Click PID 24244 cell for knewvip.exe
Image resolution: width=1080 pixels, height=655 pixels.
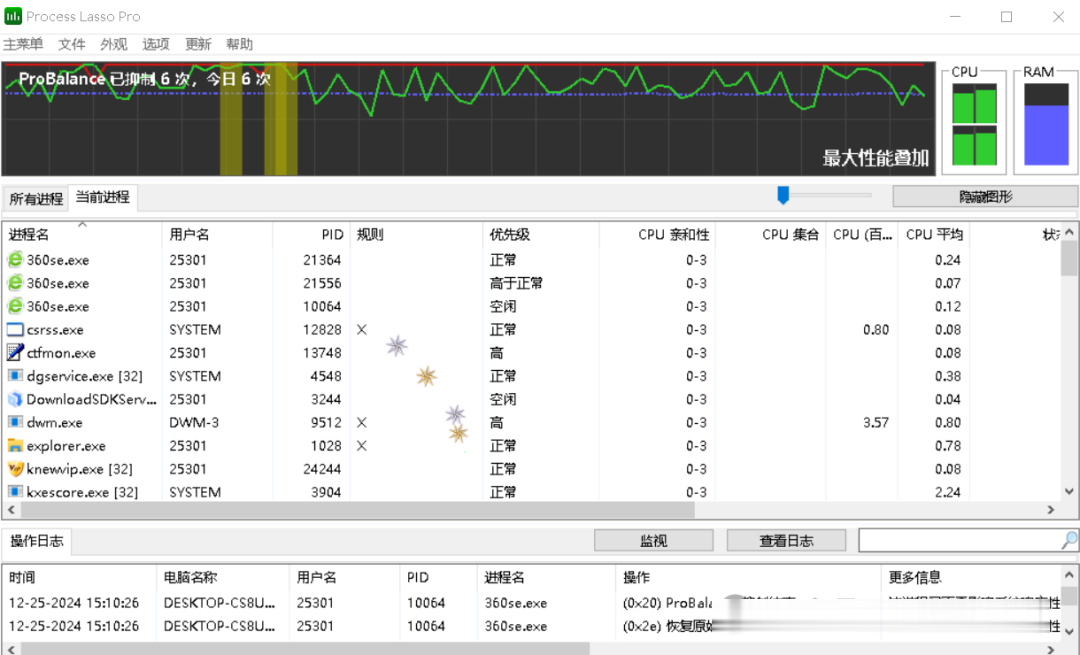[322, 469]
